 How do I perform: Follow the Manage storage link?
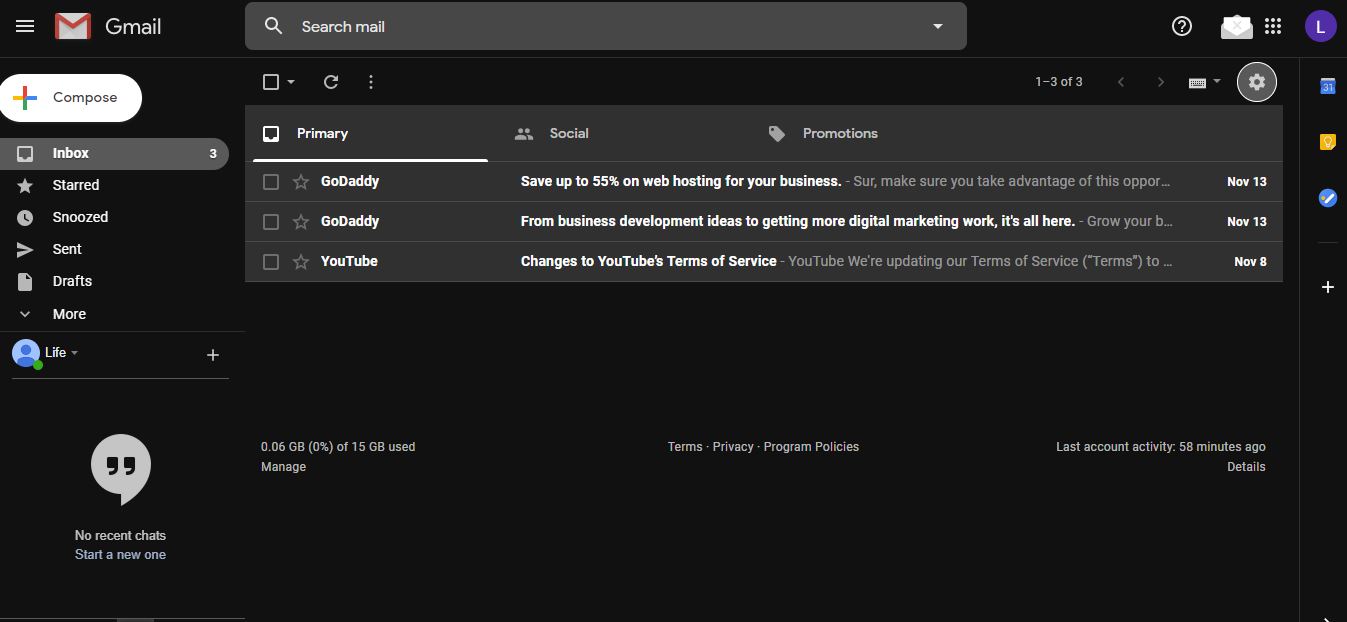click(283, 467)
